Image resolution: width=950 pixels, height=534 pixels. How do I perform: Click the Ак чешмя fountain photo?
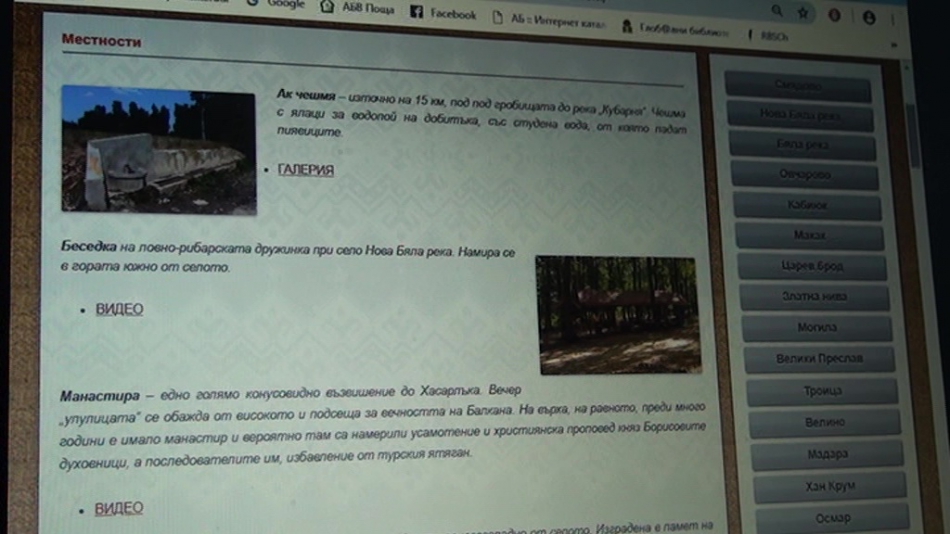coord(158,149)
